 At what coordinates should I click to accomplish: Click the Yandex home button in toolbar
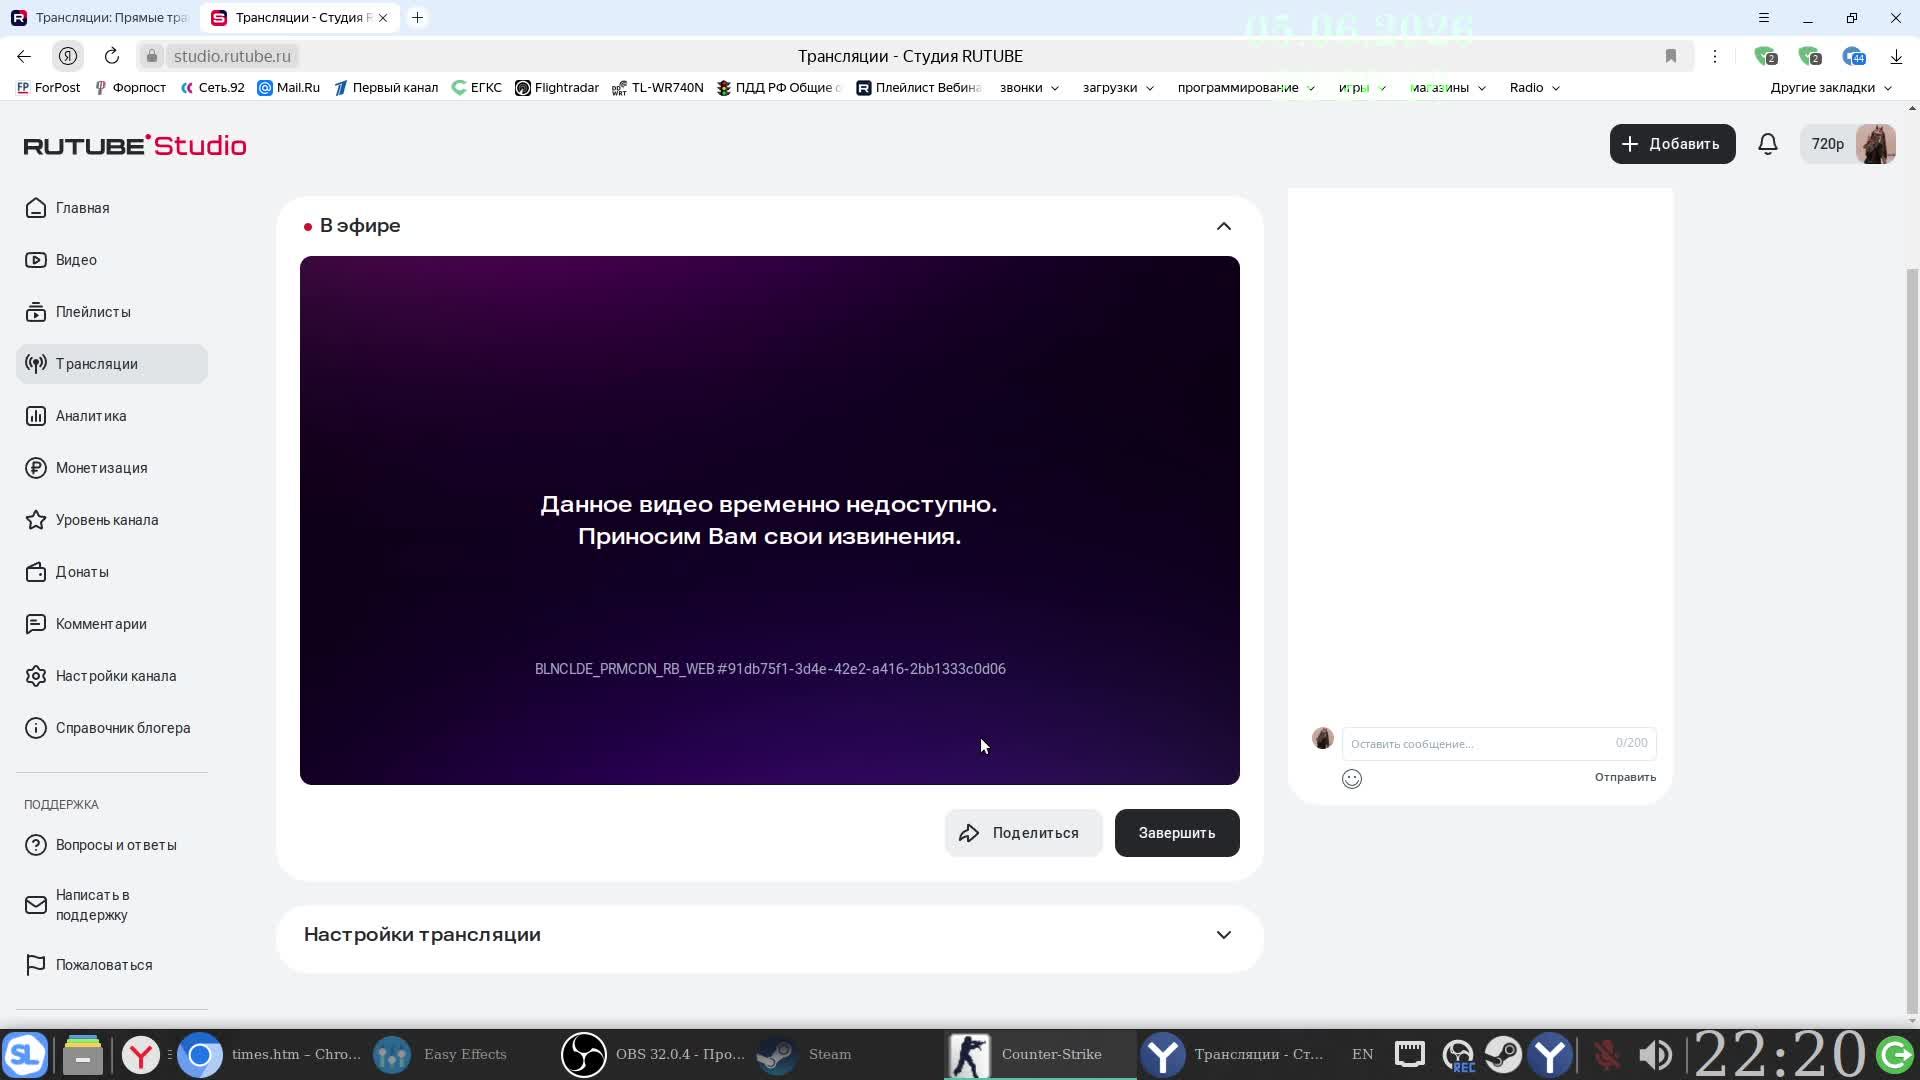coord(68,56)
